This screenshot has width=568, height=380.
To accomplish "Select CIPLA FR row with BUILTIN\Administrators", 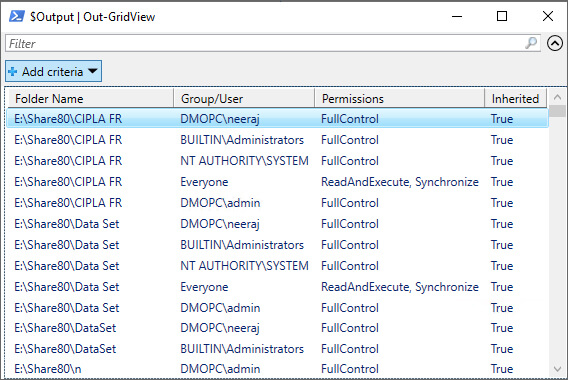I will click(277, 140).
